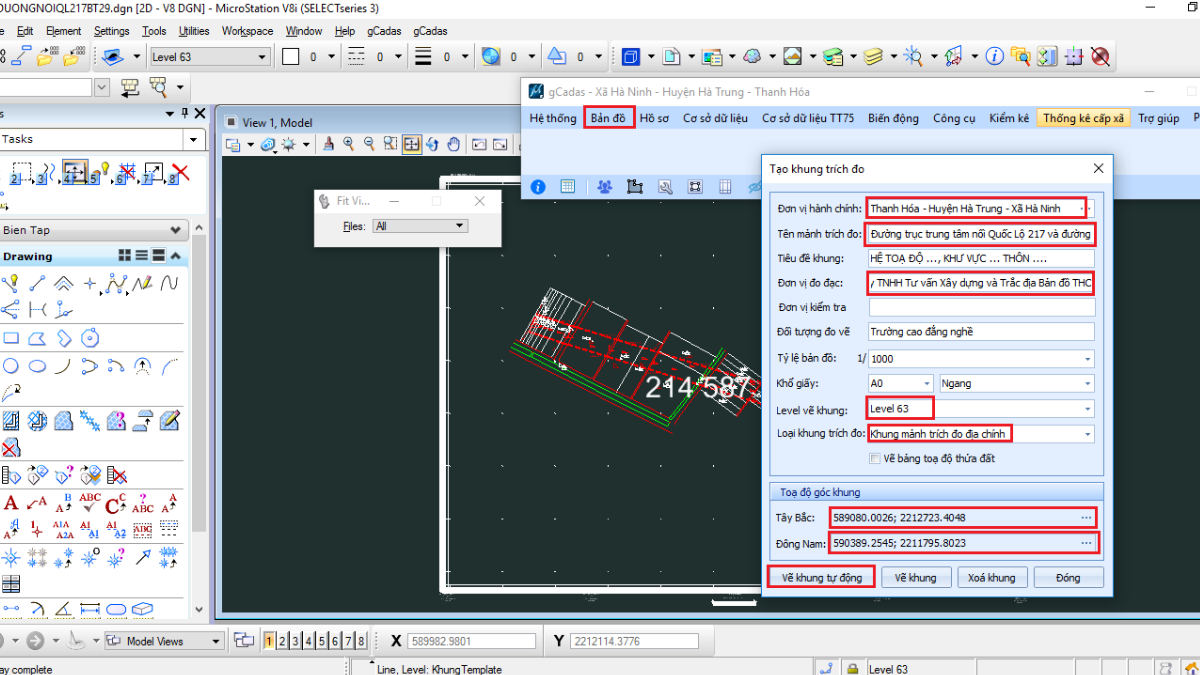The width and height of the screenshot is (1200, 675).
Task: Select the Place Text 'A' tool
Action: 11,503
